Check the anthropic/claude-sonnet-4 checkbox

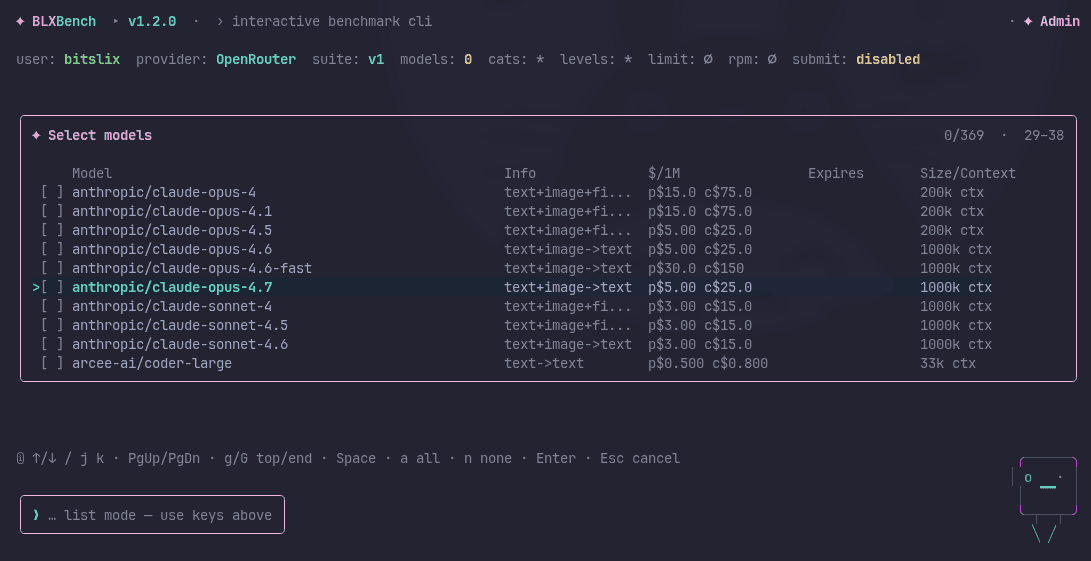pos(52,306)
